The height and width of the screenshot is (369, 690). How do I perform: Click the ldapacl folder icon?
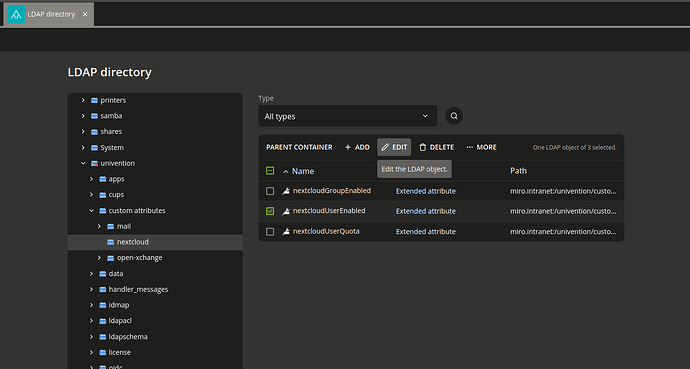coord(103,321)
